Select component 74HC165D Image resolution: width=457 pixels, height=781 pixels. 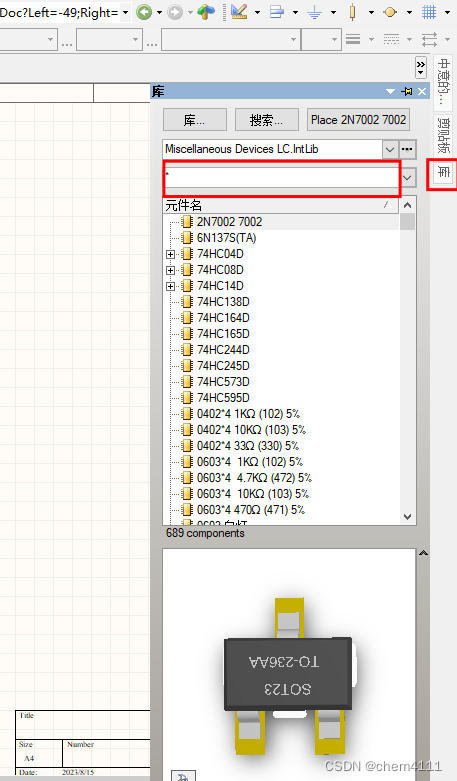pyautogui.click(x=223, y=334)
